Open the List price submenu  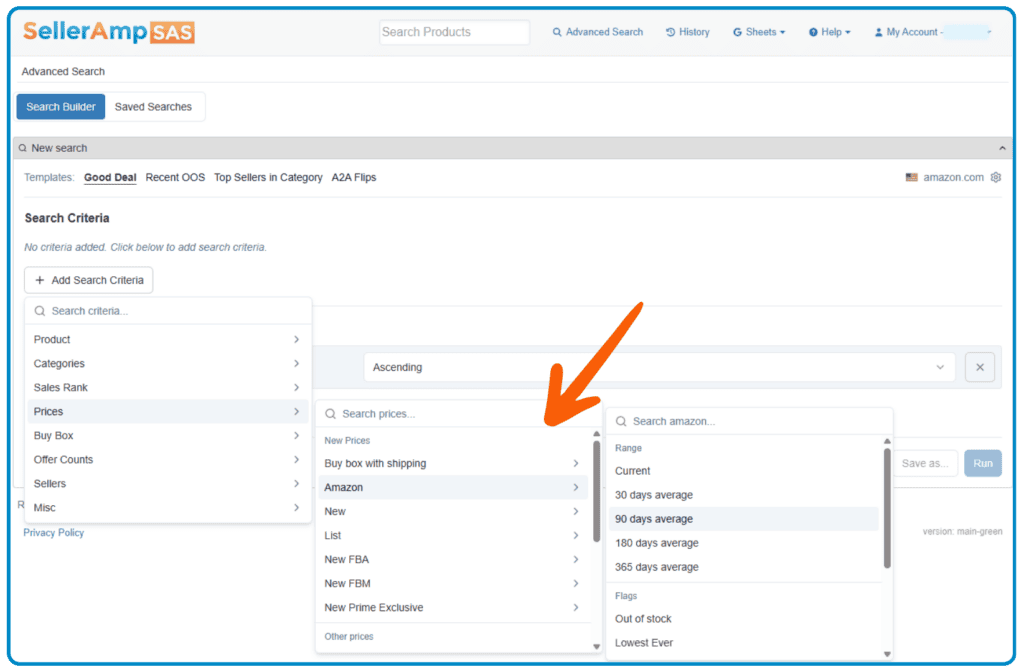point(453,536)
